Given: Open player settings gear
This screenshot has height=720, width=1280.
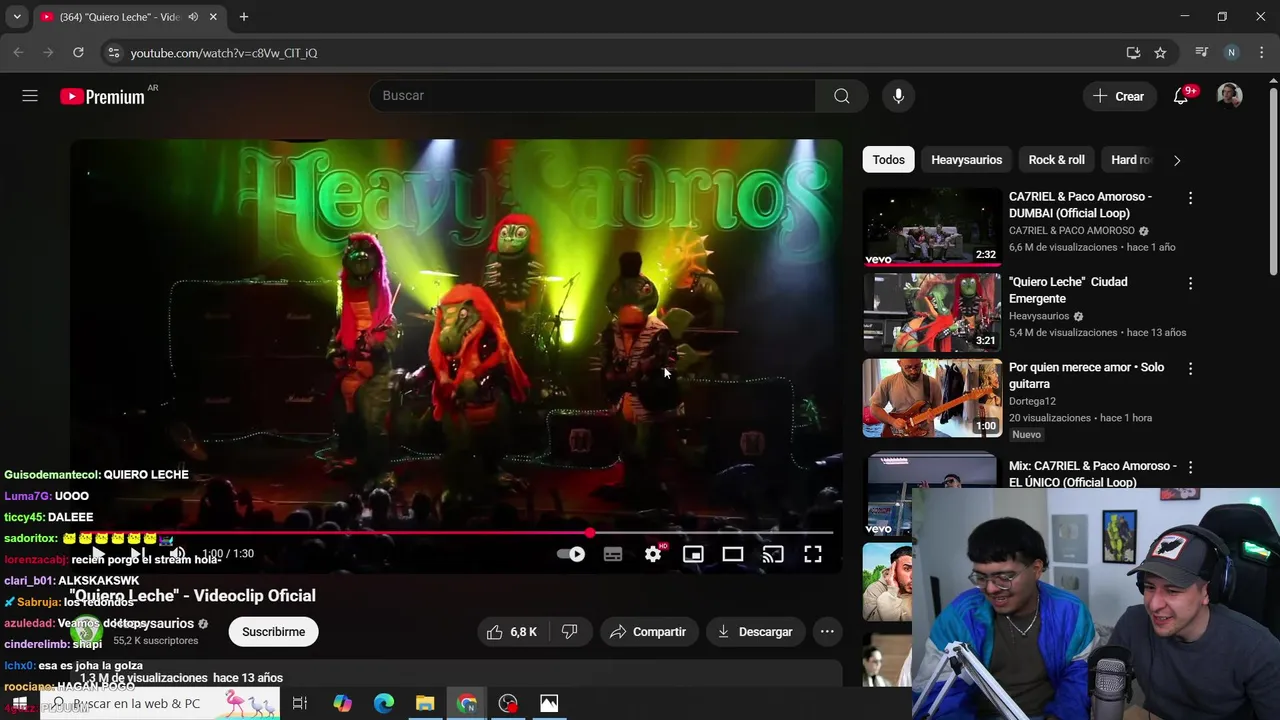Looking at the screenshot, I should pos(653,554).
